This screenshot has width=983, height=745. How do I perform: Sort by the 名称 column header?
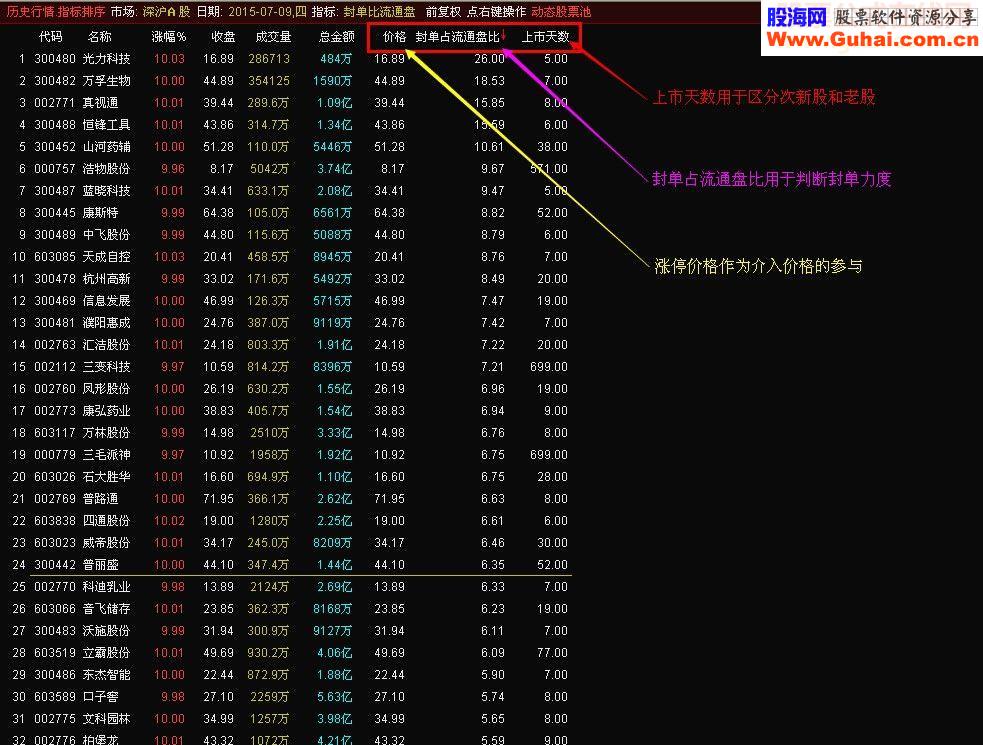click(x=100, y=37)
